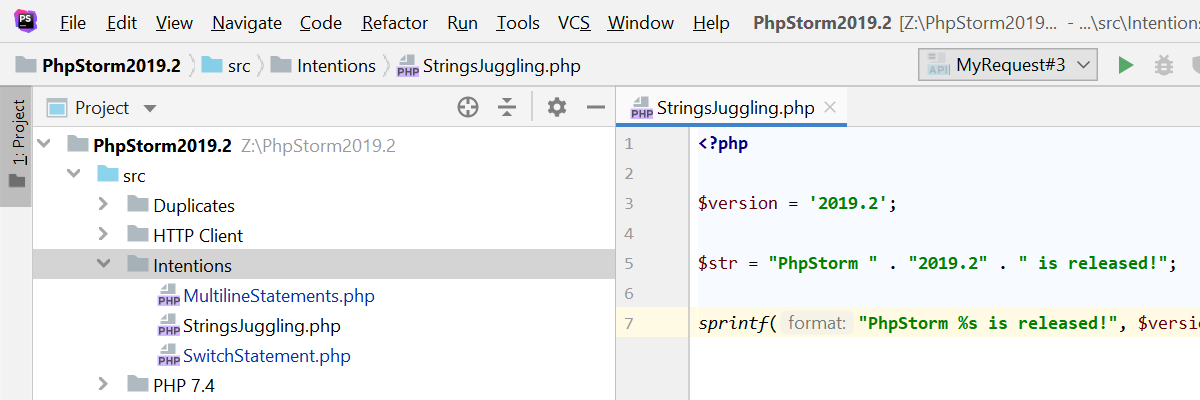Open the Navigate menu

pyautogui.click(x=247, y=22)
